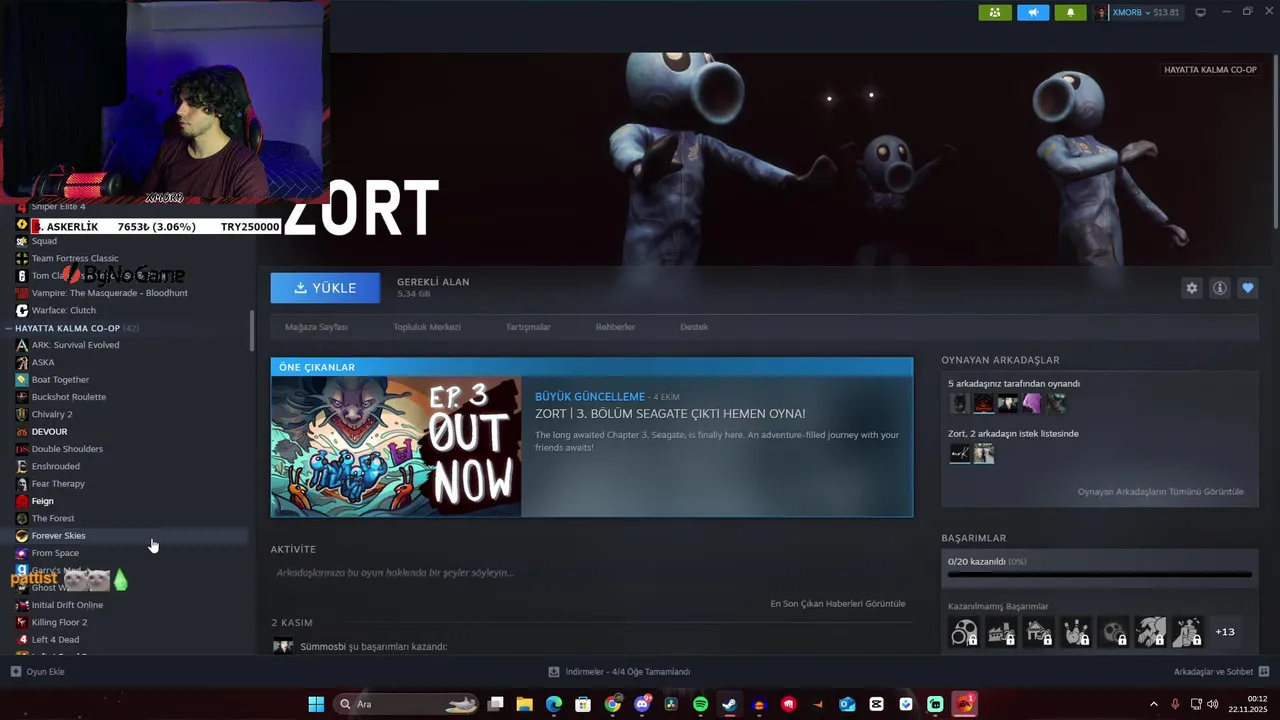Viewport: 1280px width, 720px height.
Task: Click the HAYATTA KALMA CO-OP collection tag
Action: (1210, 70)
